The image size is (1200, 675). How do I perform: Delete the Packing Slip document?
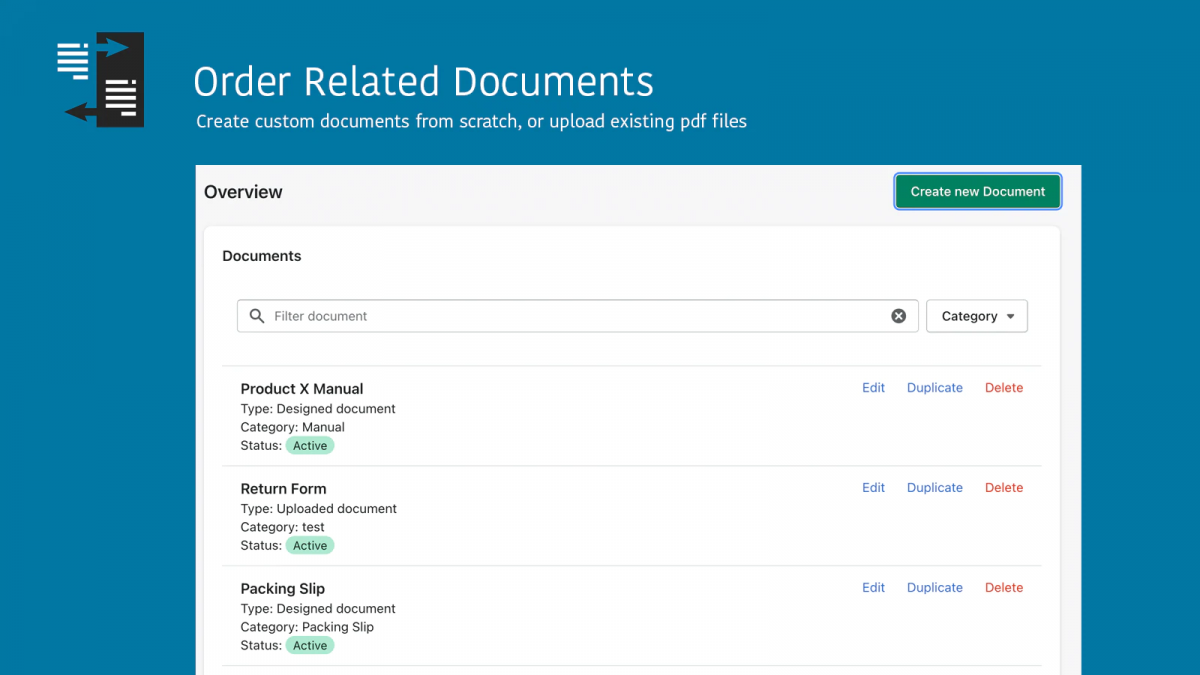[1003, 588]
